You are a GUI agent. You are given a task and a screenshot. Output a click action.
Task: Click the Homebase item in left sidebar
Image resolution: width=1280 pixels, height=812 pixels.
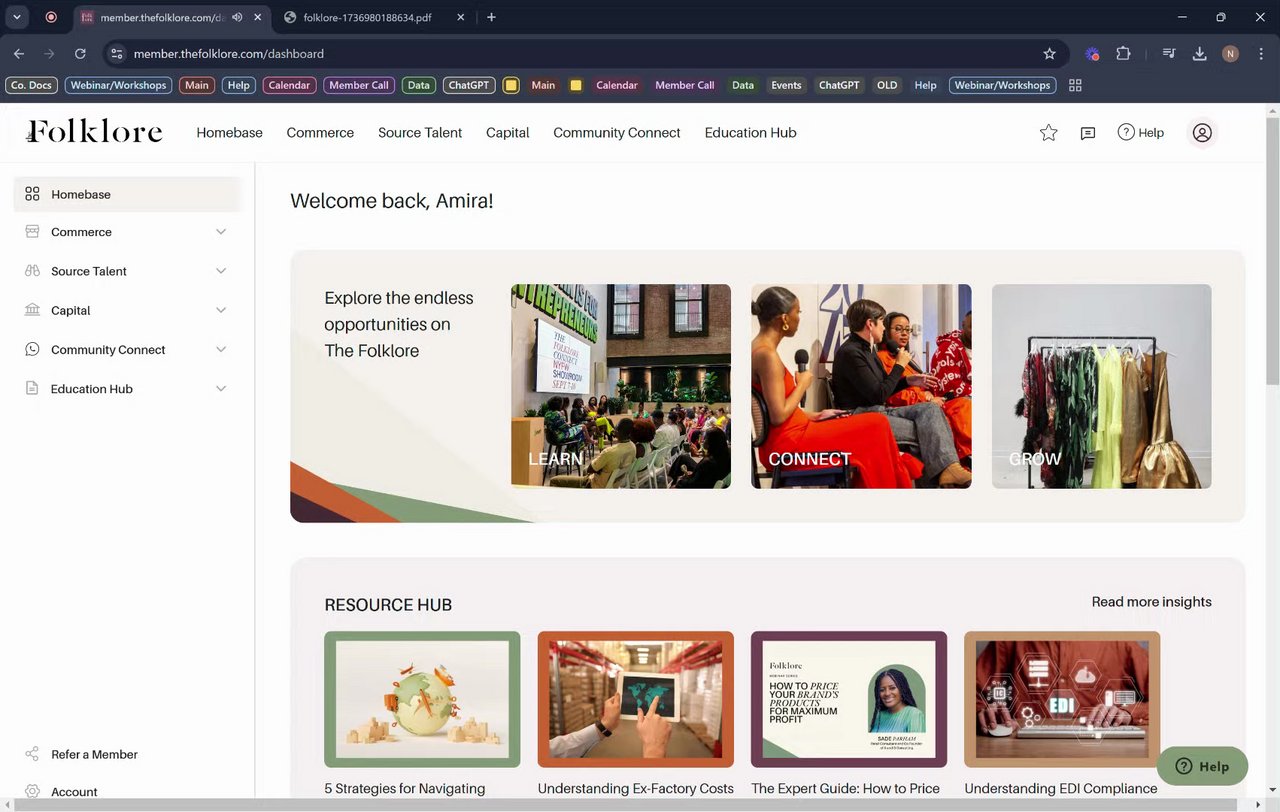click(128, 194)
